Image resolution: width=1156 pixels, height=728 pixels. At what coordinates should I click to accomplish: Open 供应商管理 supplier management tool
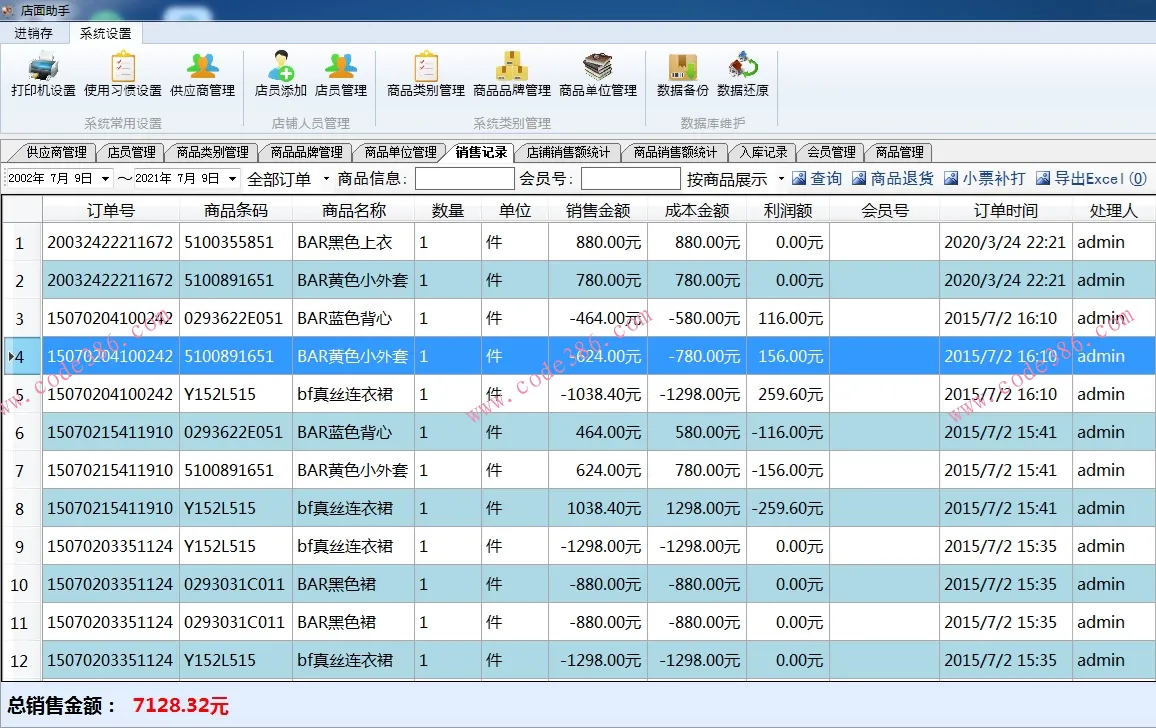coord(202,75)
